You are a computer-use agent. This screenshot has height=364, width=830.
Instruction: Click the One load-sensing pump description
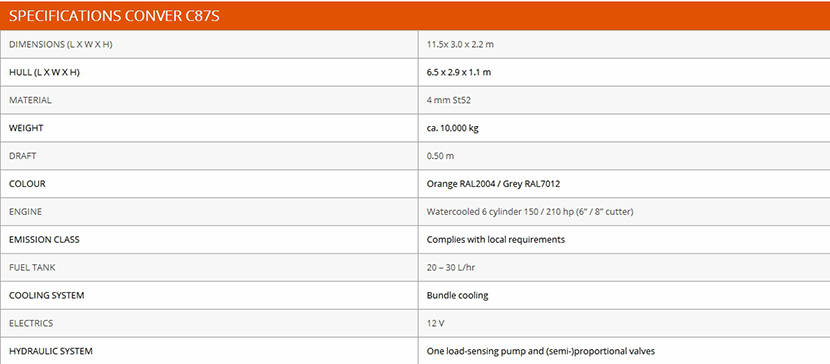click(x=540, y=351)
